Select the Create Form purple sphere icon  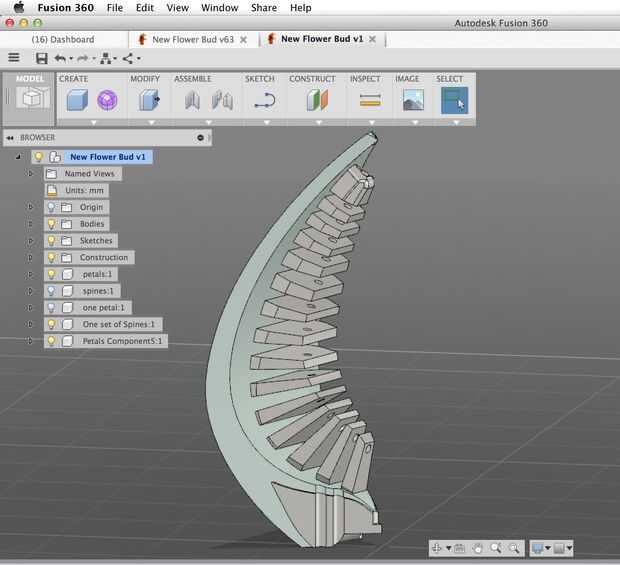tap(107, 100)
